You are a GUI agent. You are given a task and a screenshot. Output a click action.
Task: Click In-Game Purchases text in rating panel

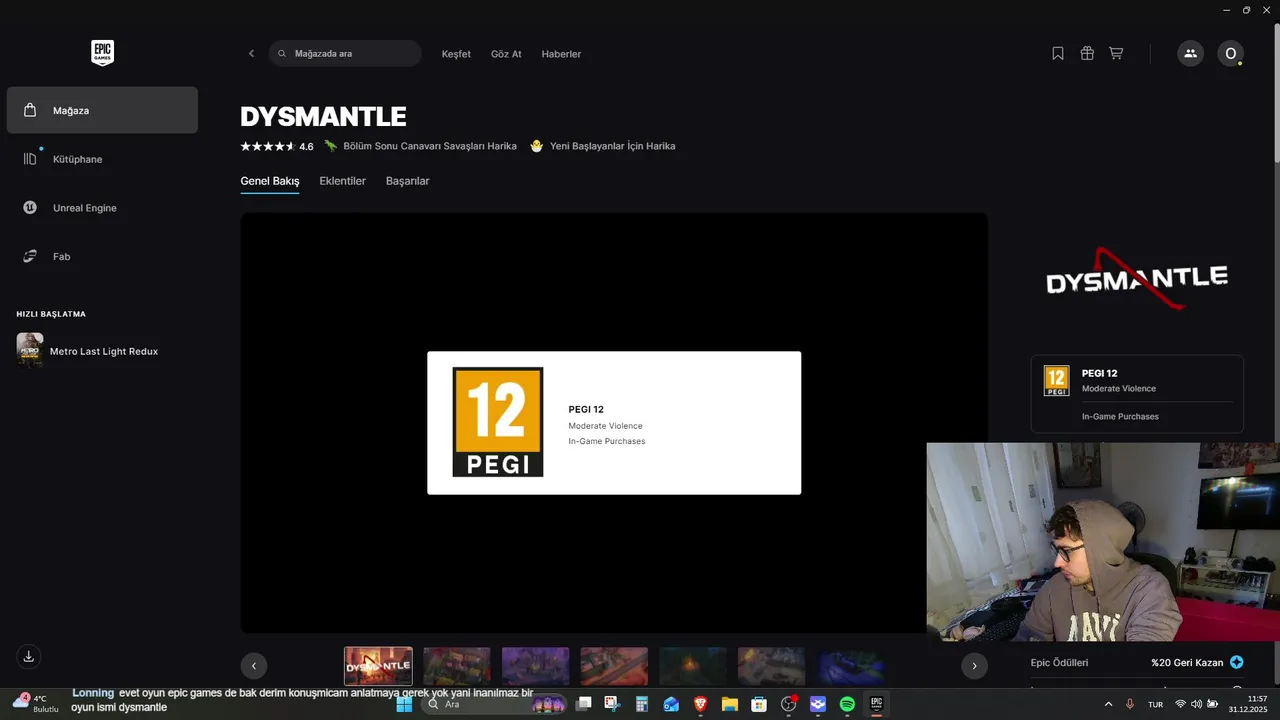pos(1120,416)
